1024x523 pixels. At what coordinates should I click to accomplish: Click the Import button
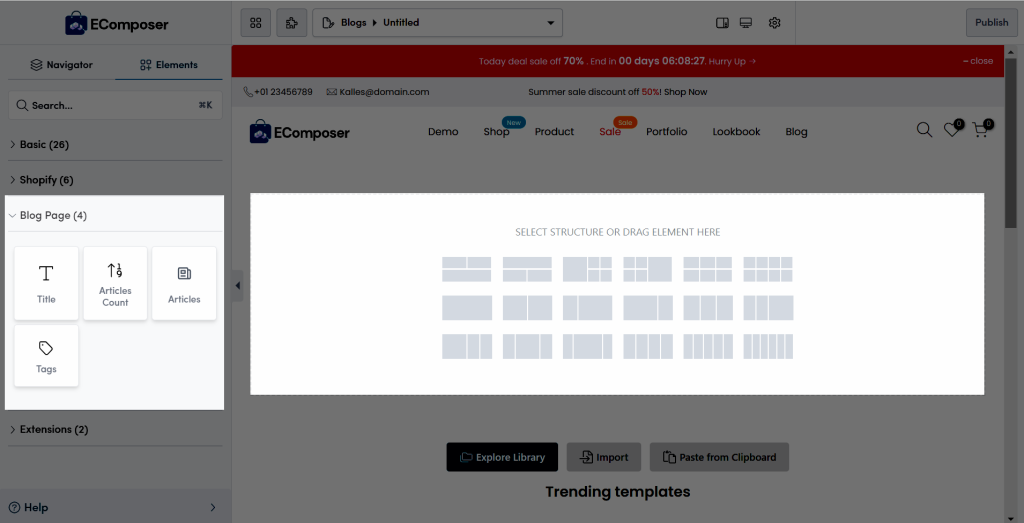point(603,457)
